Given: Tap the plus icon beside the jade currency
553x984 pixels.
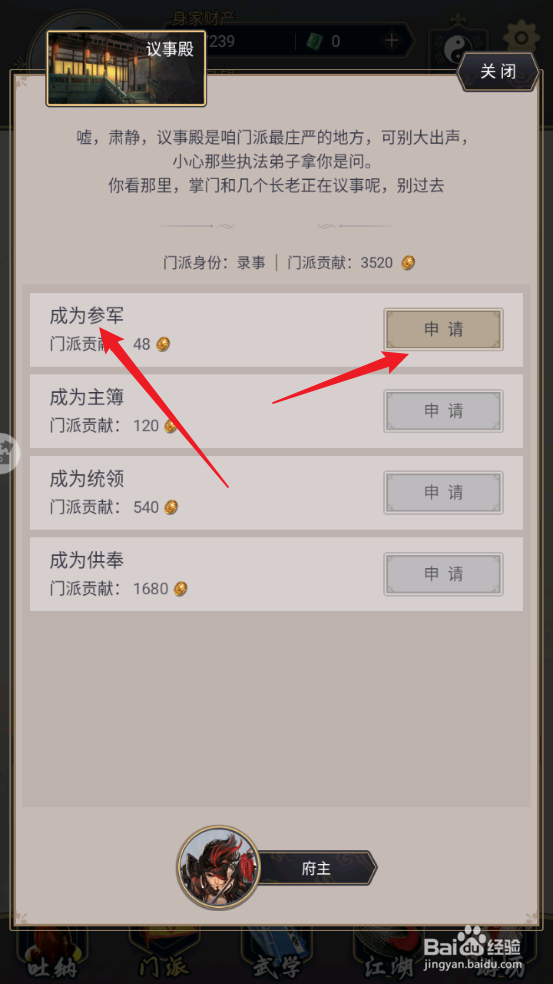Looking at the screenshot, I should tap(392, 41).
